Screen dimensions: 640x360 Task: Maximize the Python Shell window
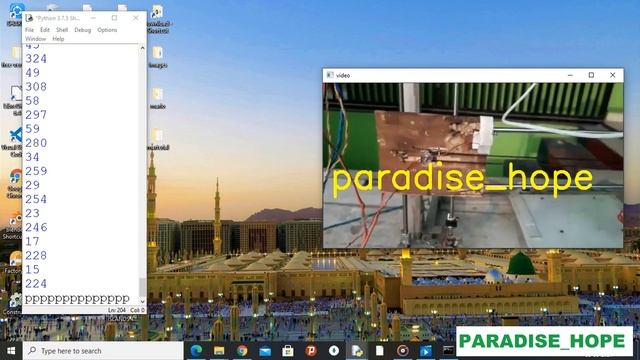[x=114, y=18]
